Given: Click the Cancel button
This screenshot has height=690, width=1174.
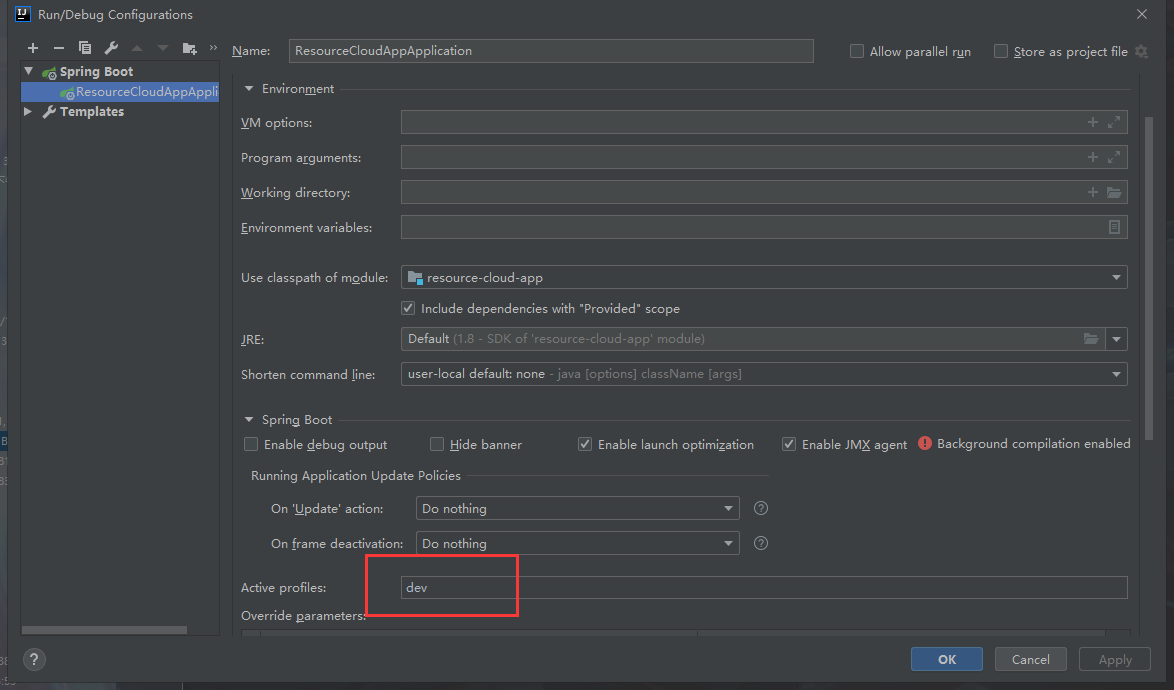Looking at the screenshot, I should point(1030,659).
